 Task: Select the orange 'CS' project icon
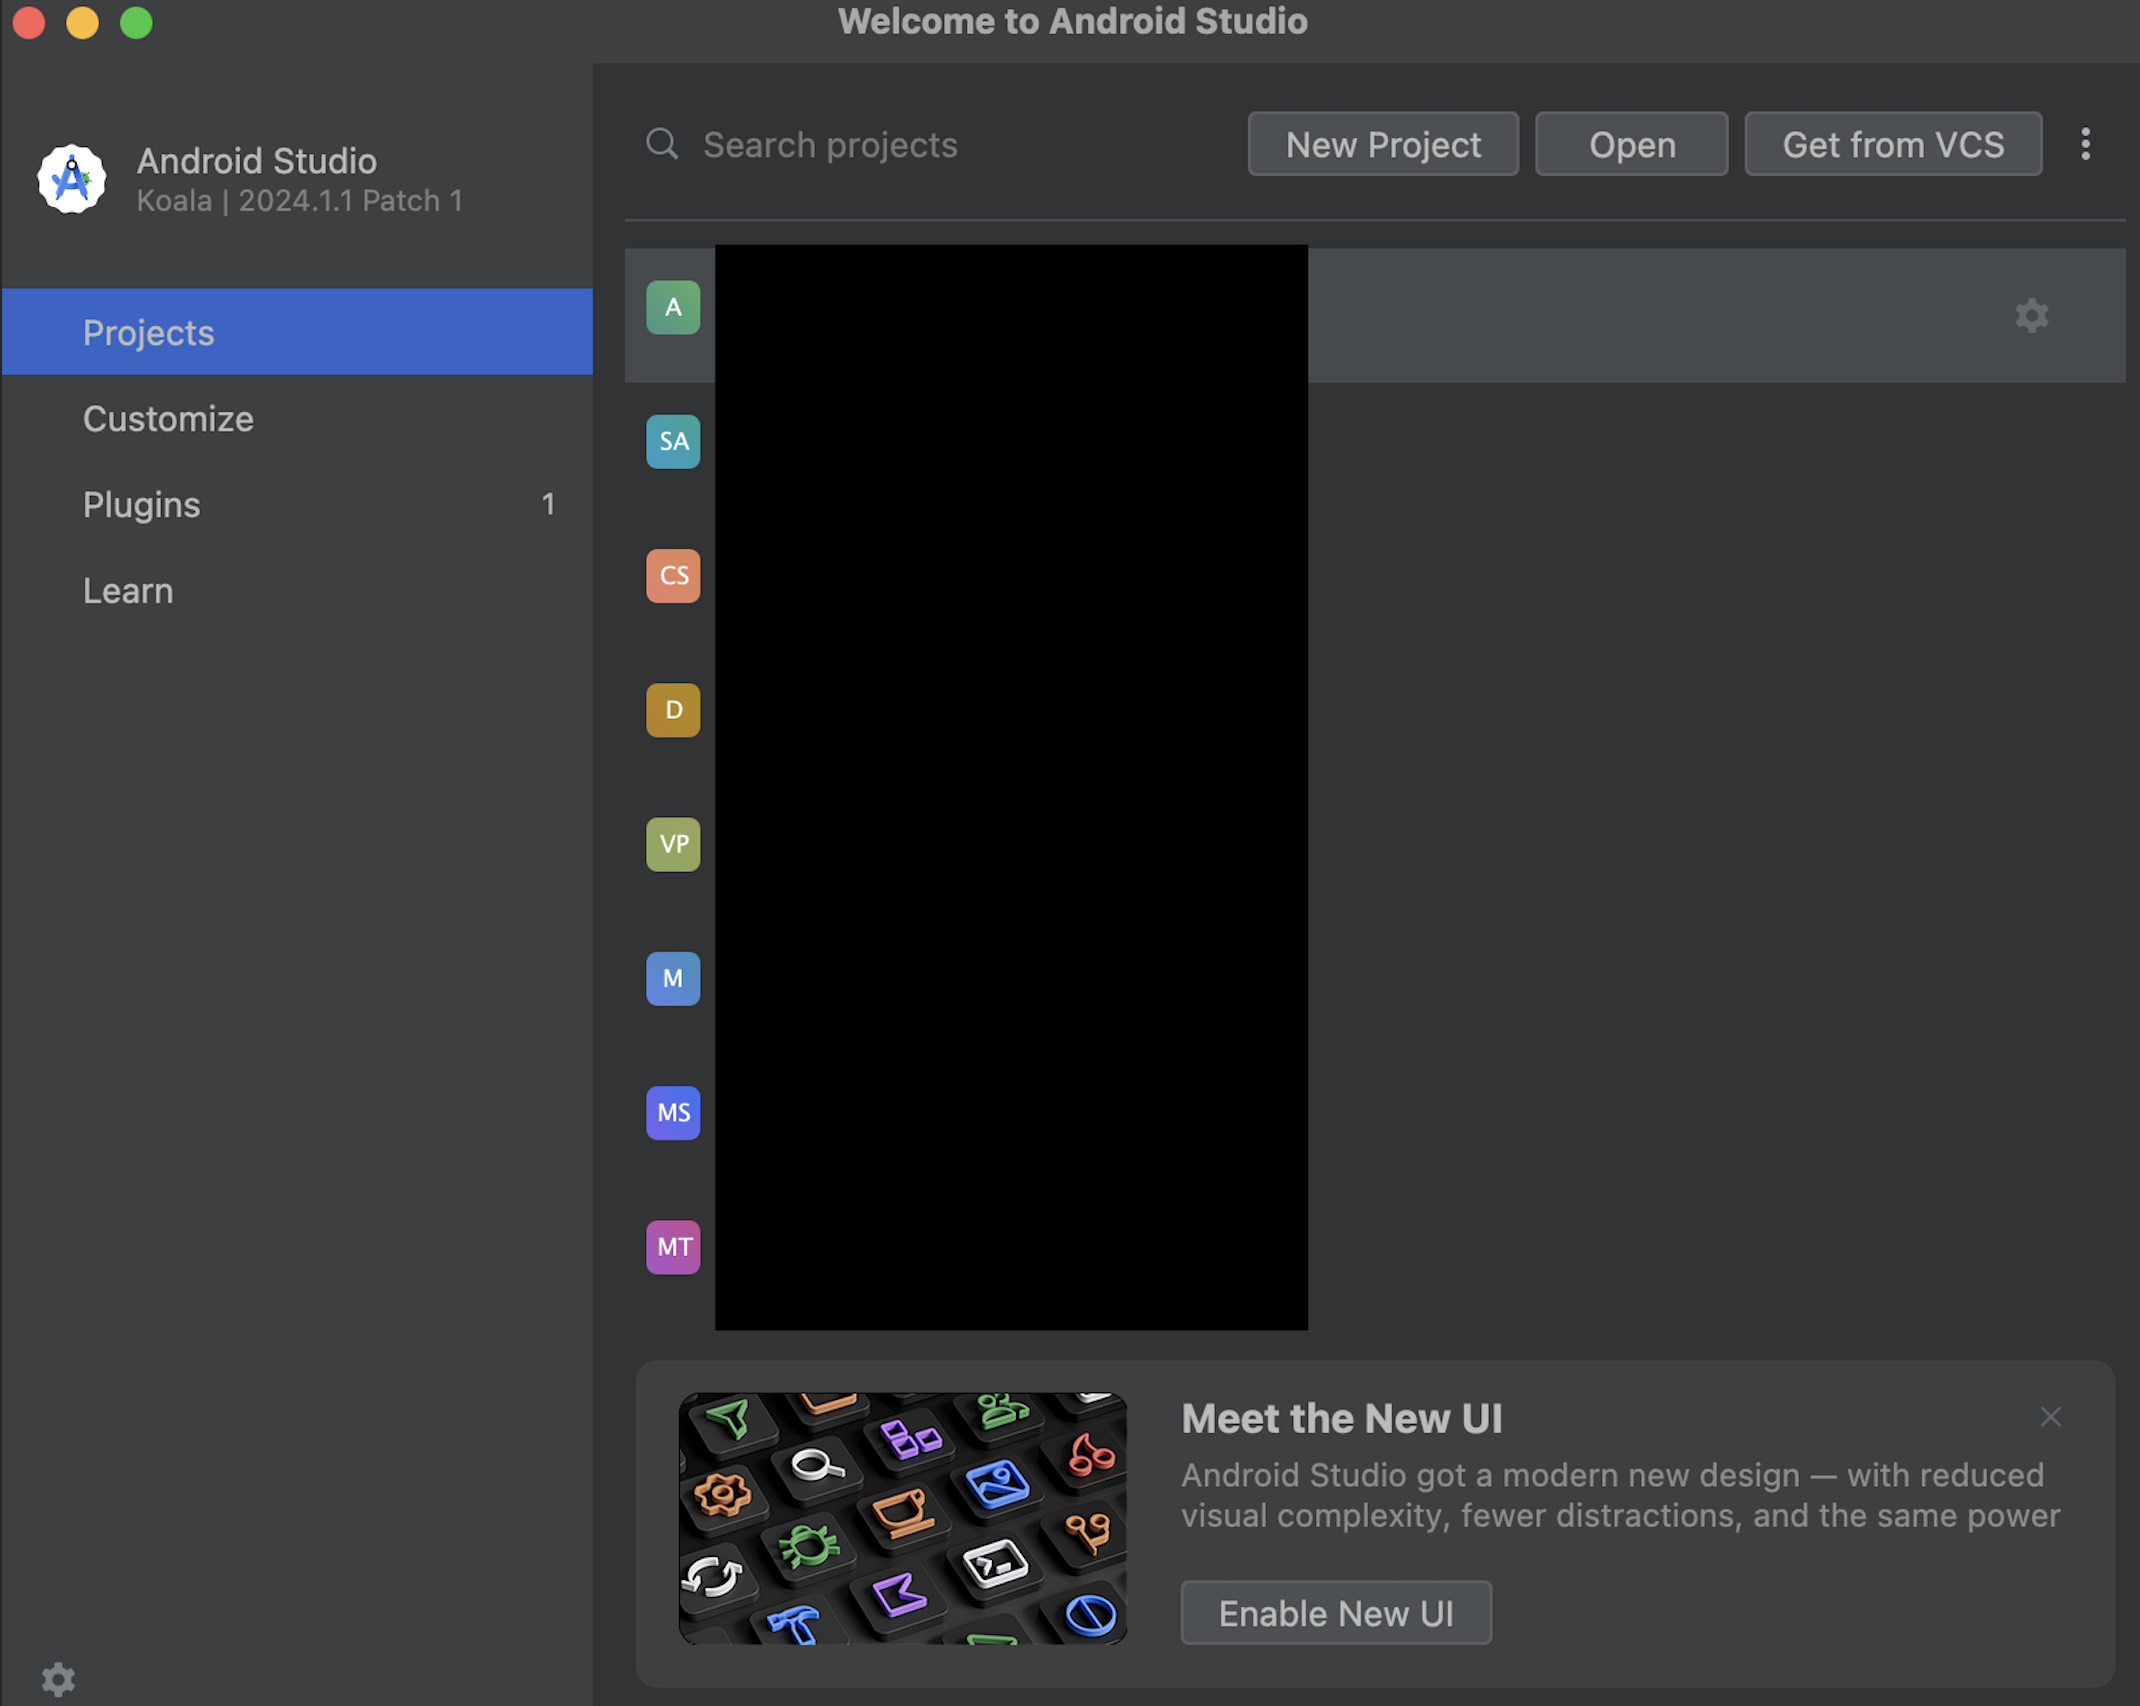pyautogui.click(x=673, y=575)
